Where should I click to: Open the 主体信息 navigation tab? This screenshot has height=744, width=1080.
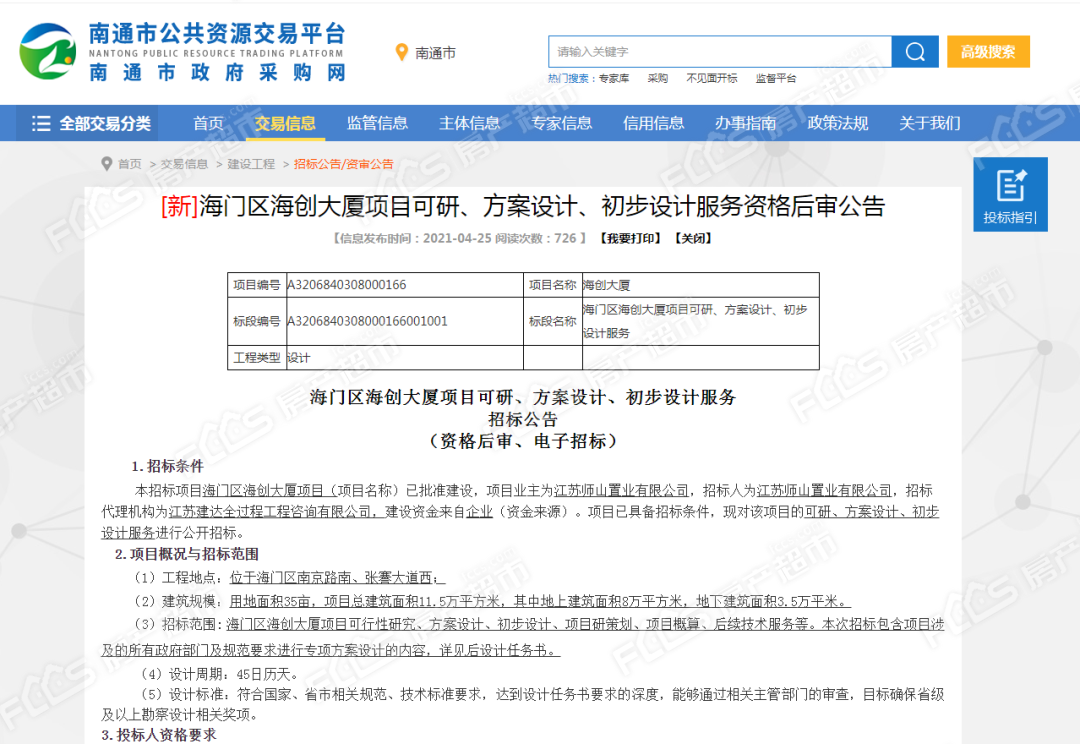click(x=470, y=123)
